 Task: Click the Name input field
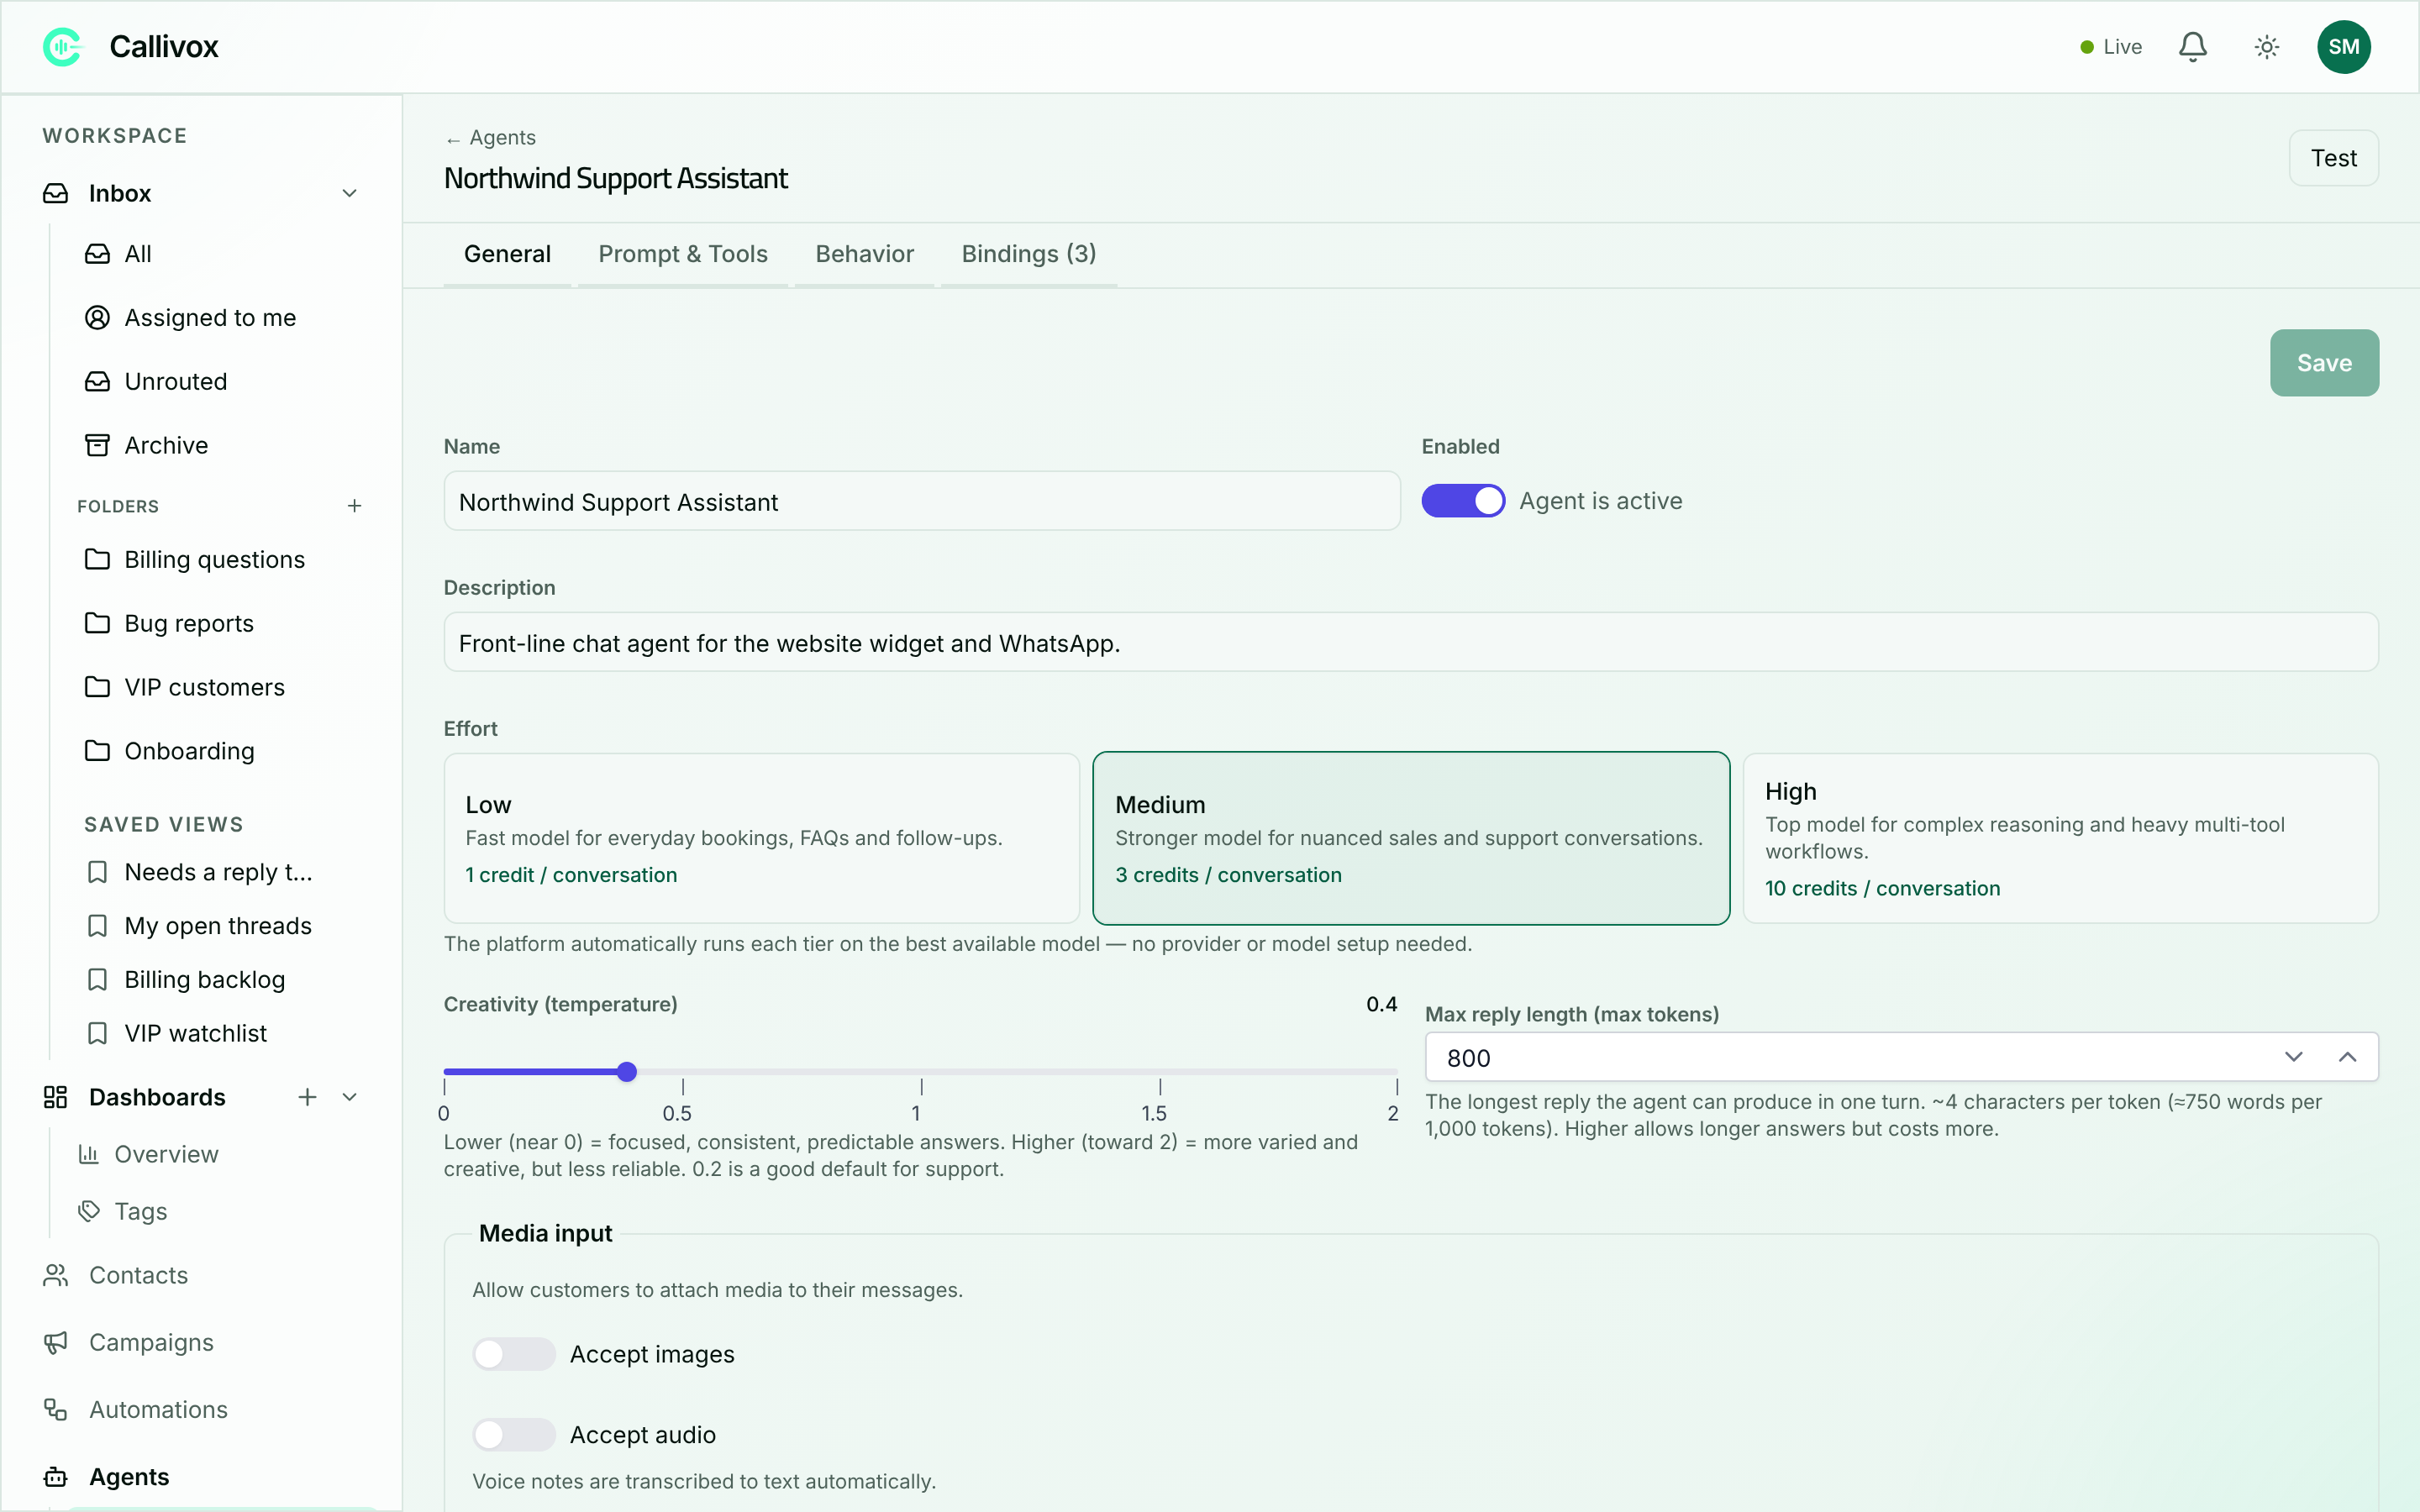coord(921,501)
